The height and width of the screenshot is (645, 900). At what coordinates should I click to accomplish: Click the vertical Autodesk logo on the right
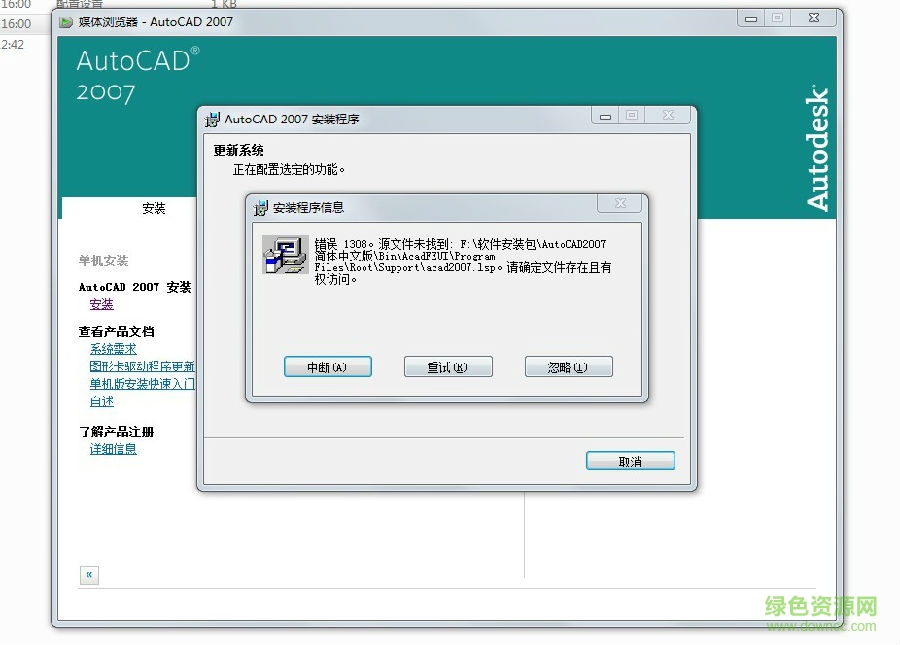(818, 150)
